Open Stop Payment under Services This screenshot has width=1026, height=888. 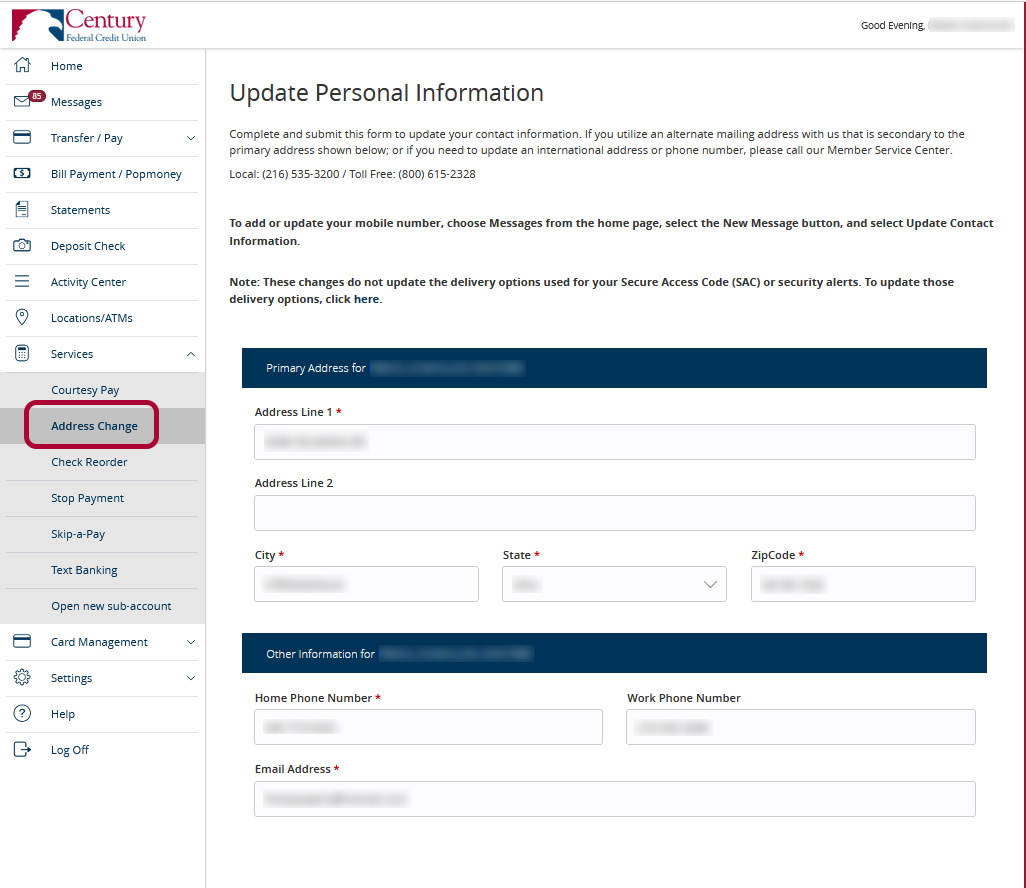tap(87, 497)
